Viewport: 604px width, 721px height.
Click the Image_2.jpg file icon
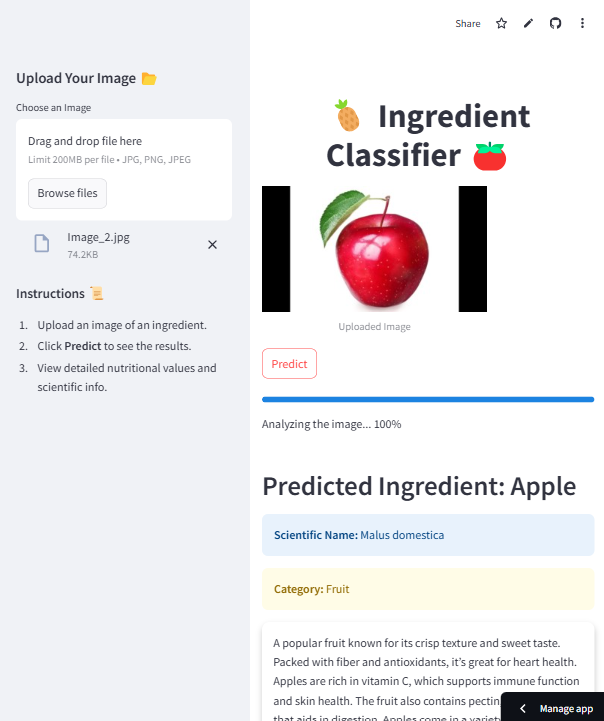point(42,244)
